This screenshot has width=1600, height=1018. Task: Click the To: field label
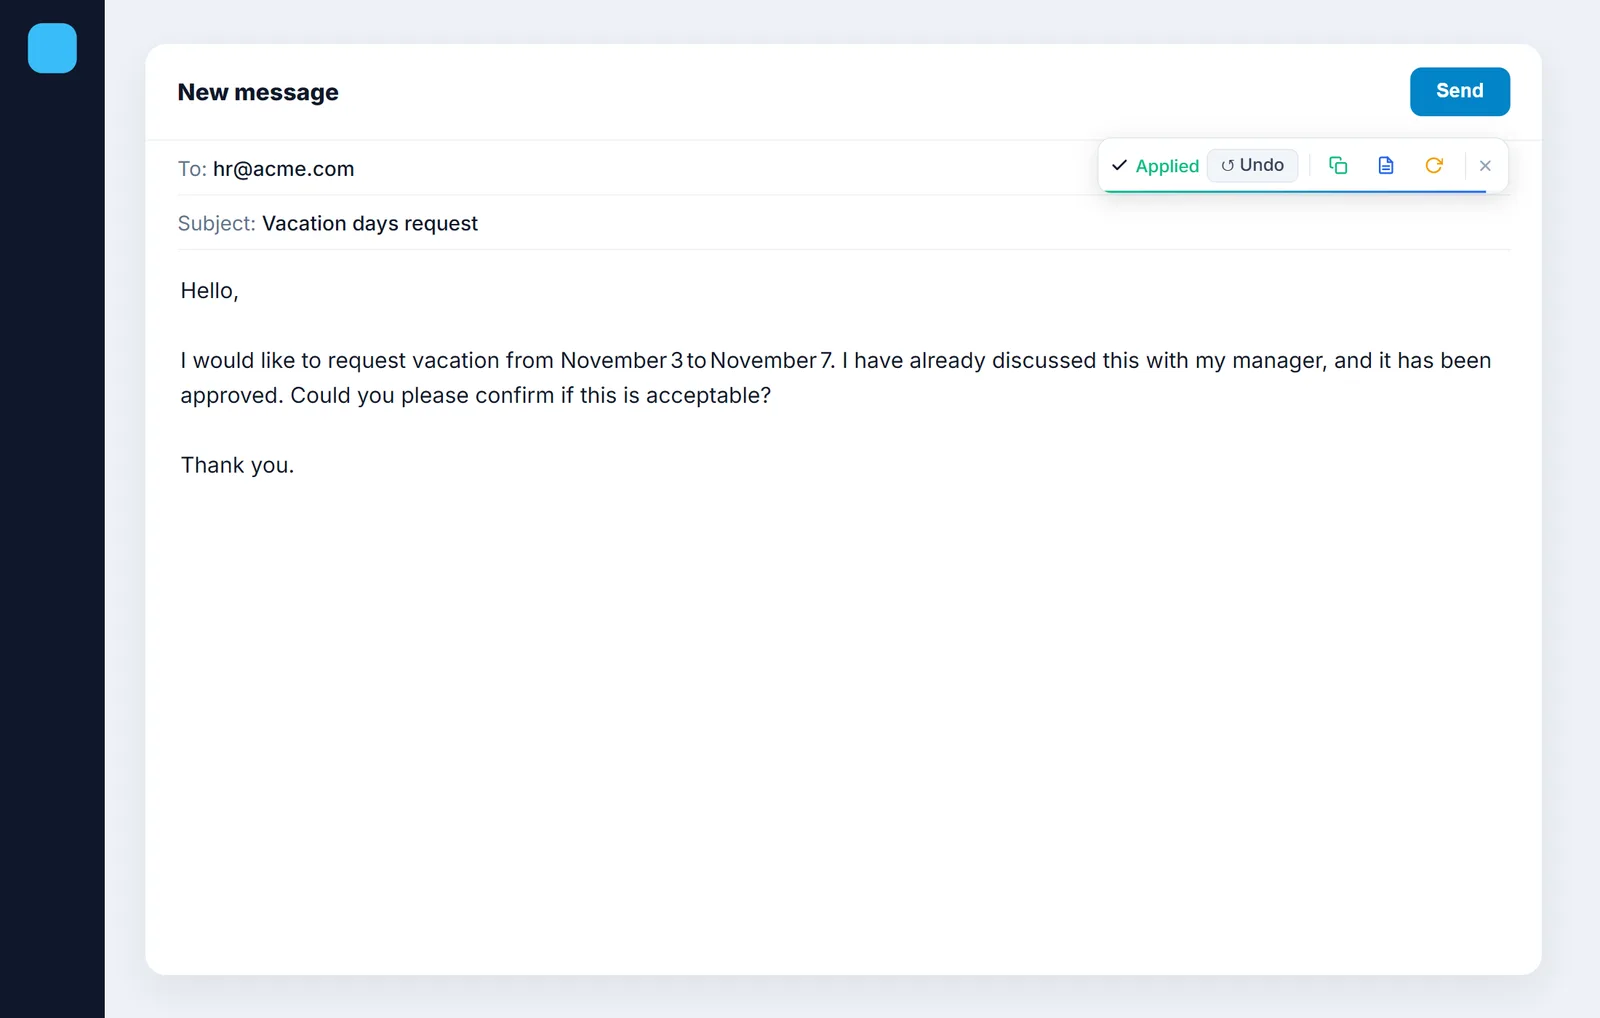(192, 169)
